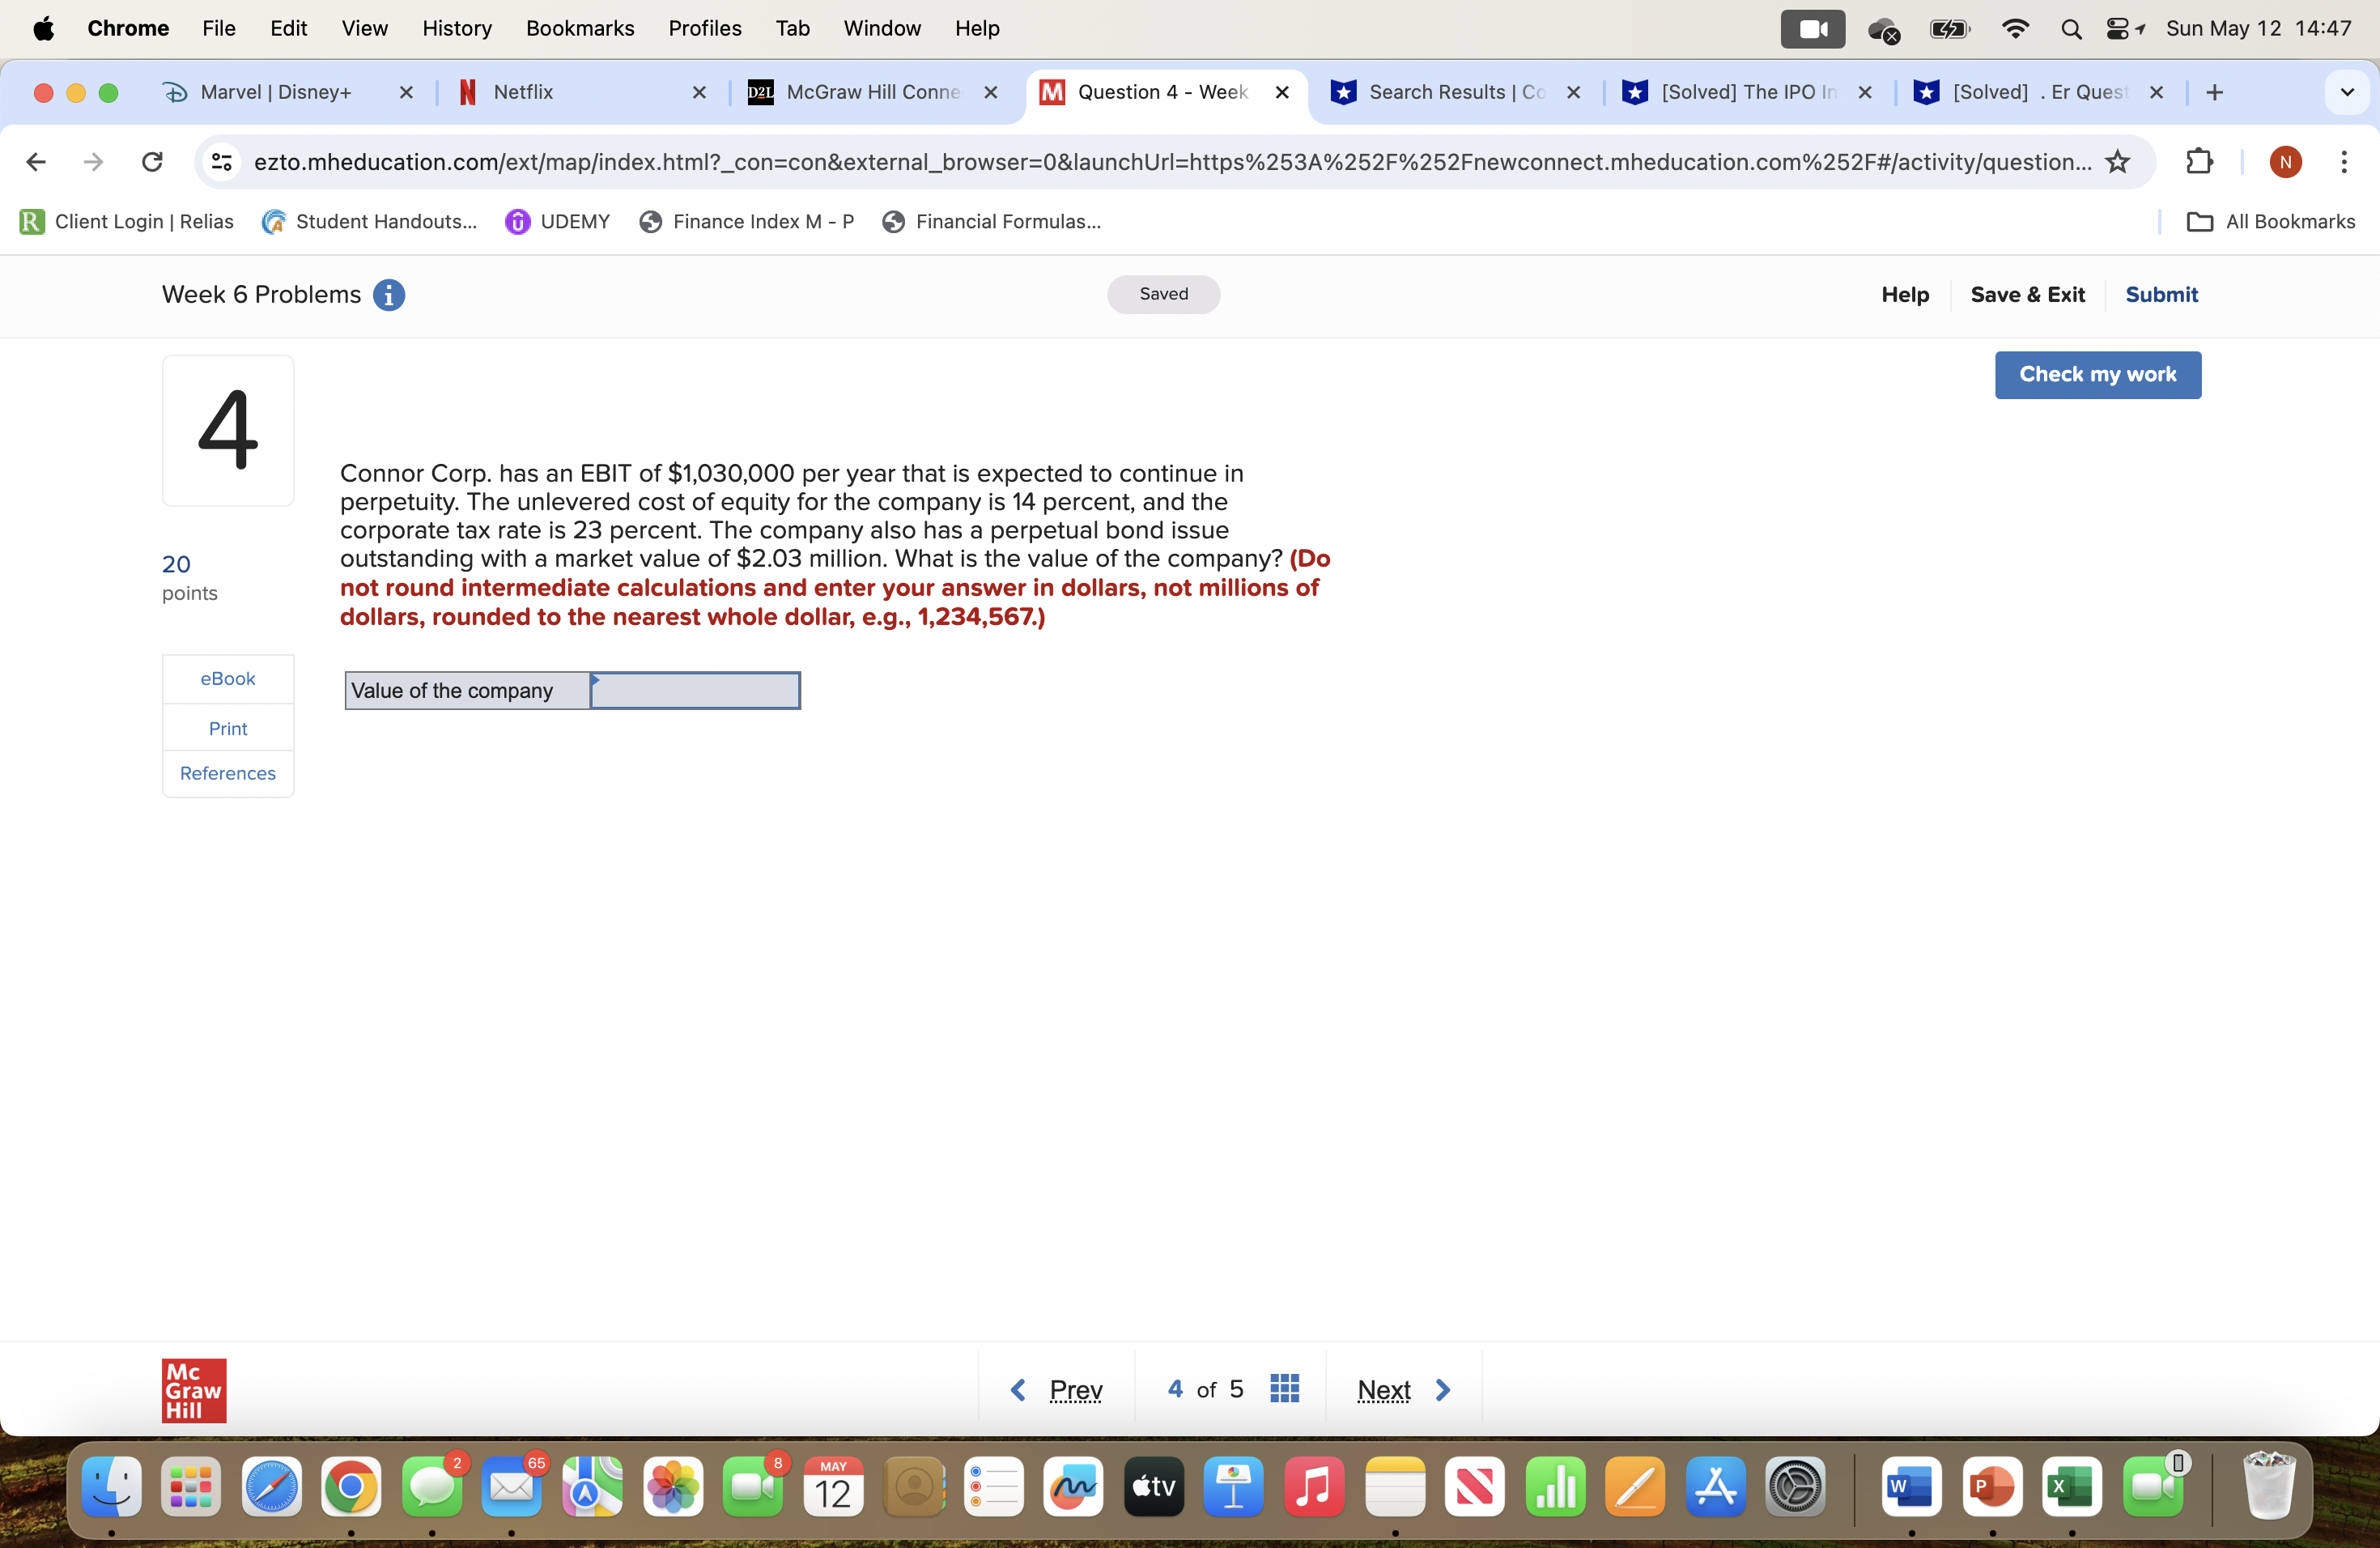Open the Chrome extensions puzzle icon

(x=2199, y=161)
